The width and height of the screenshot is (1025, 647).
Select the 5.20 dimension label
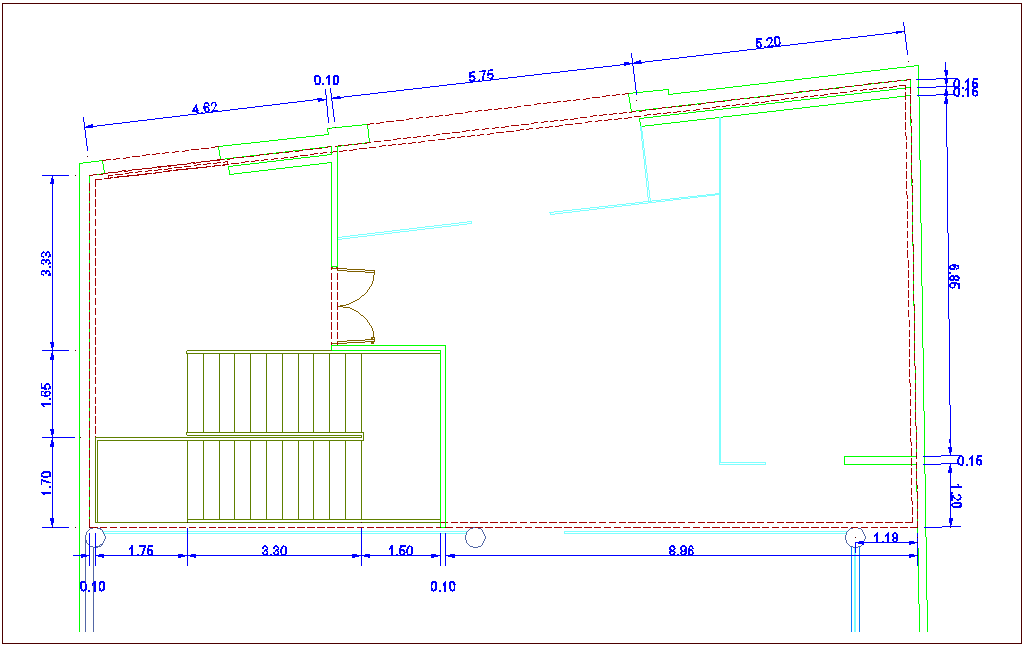[x=768, y=42]
